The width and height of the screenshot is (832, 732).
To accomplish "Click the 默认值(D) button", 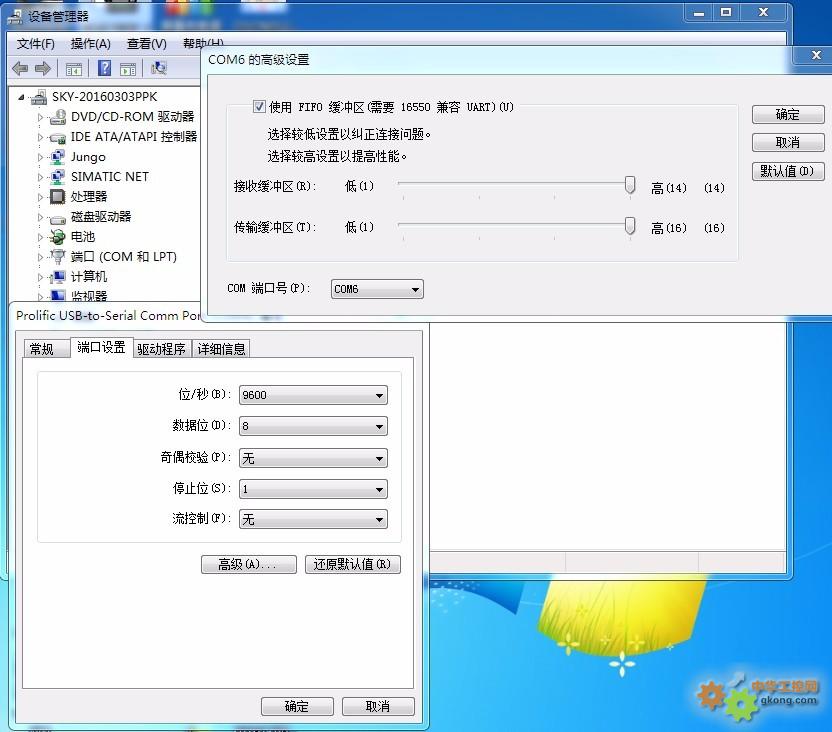I will [x=788, y=171].
